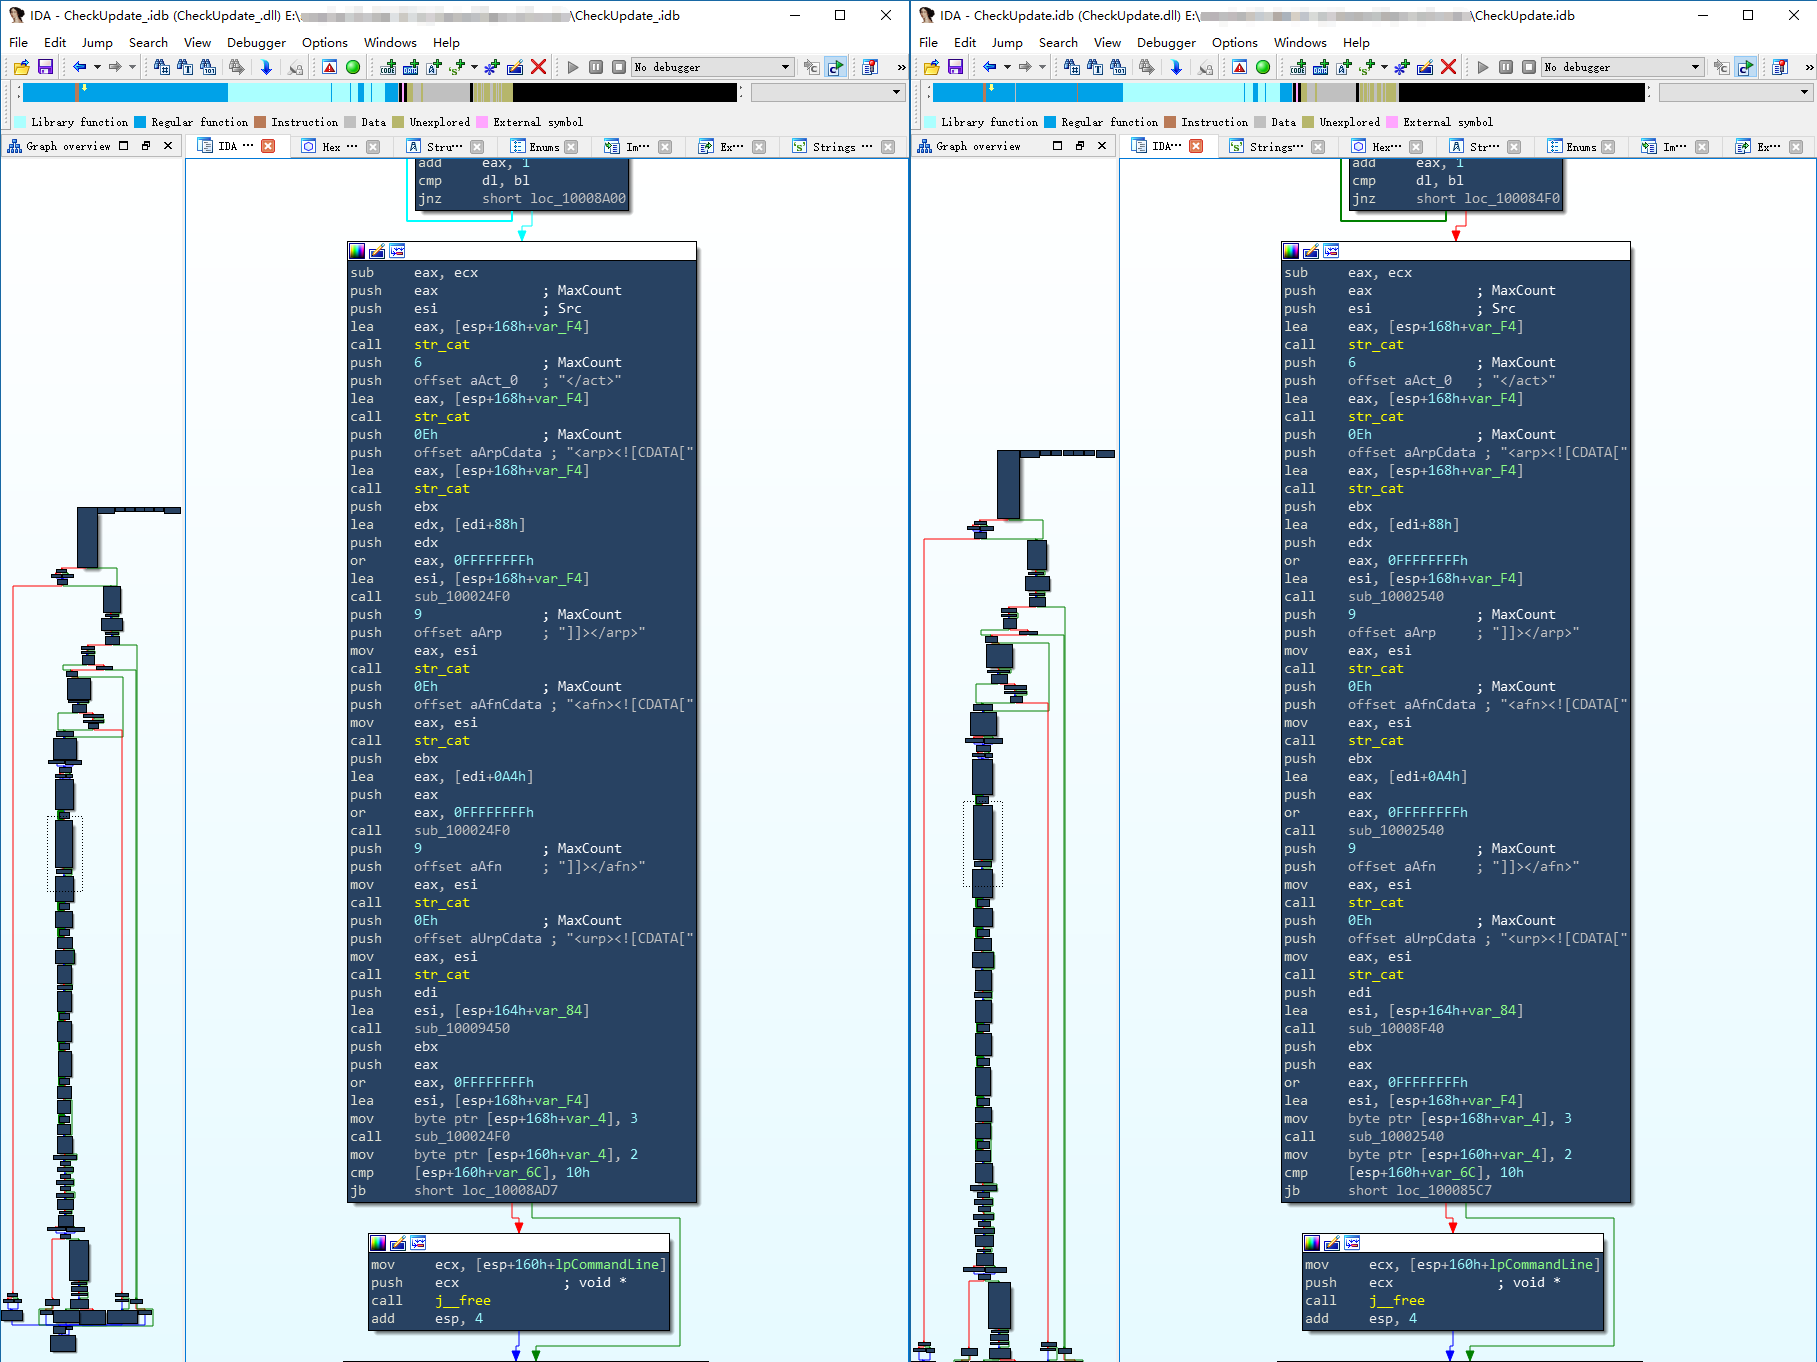Open the Debugger menu in left window

point(256,42)
